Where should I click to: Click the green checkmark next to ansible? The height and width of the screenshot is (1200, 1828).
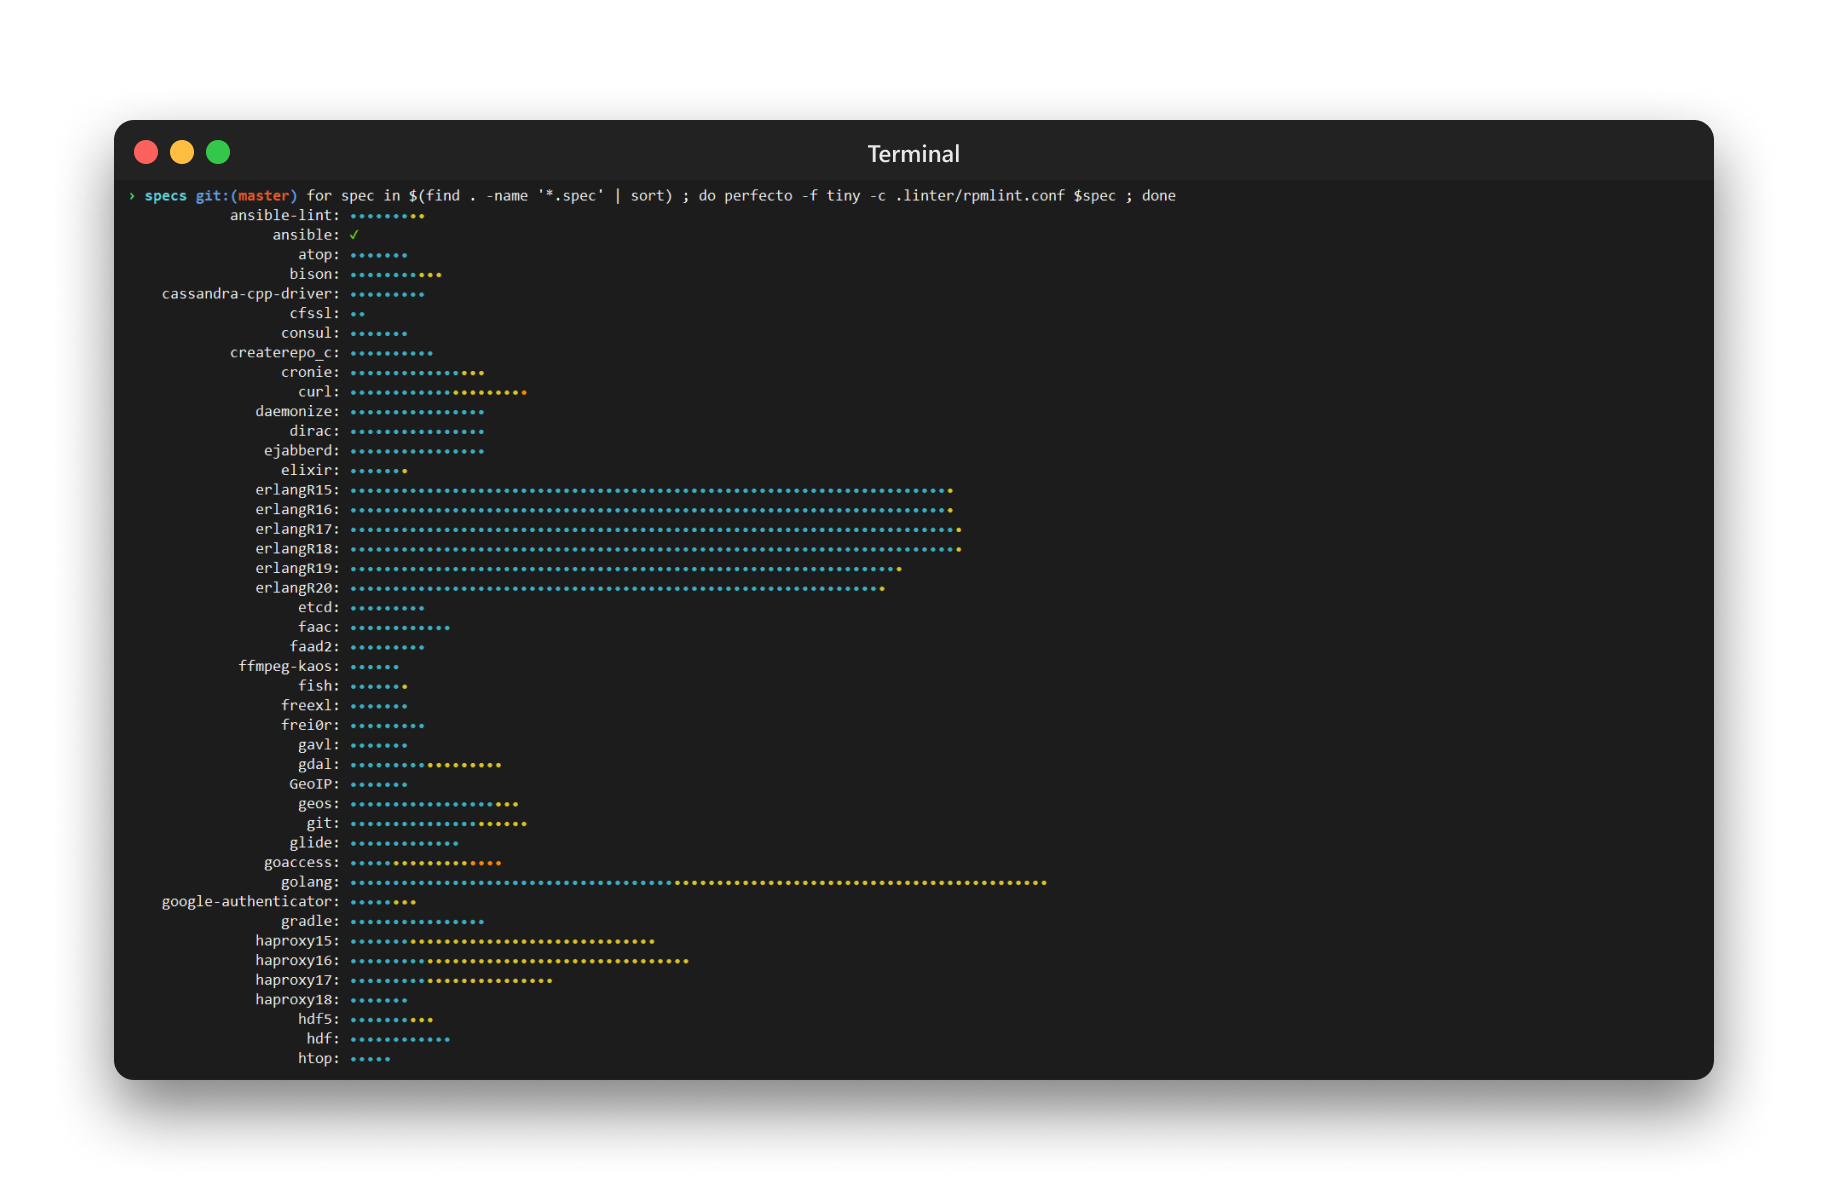pyautogui.click(x=354, y=235)
